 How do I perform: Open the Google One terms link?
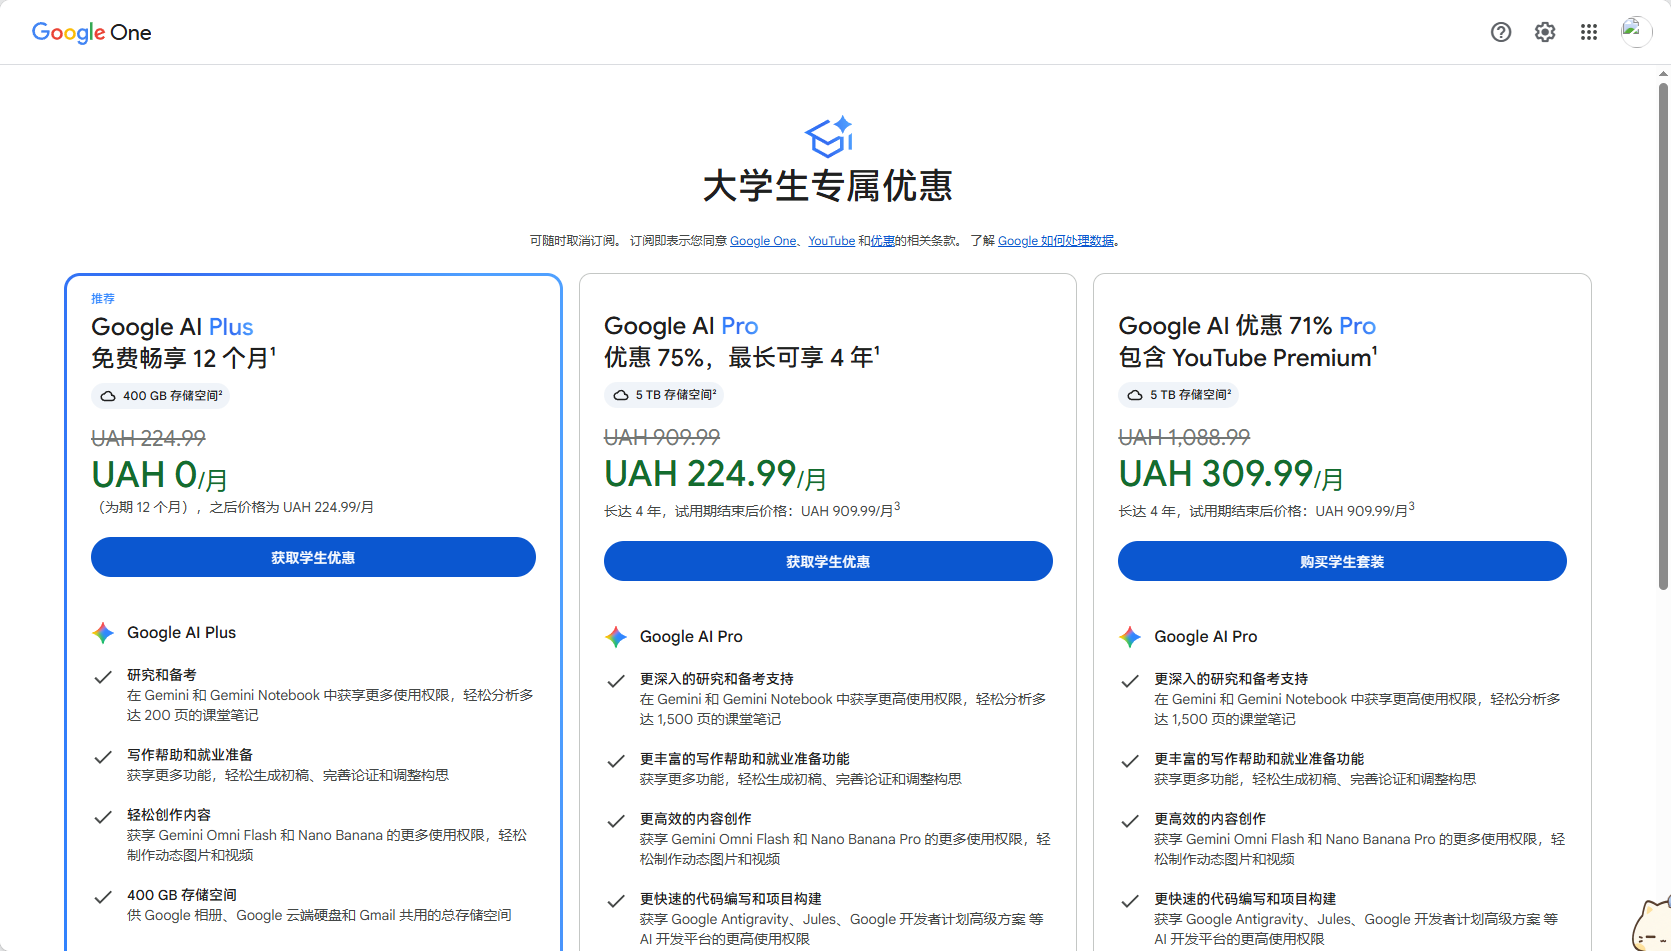[763, 241]
